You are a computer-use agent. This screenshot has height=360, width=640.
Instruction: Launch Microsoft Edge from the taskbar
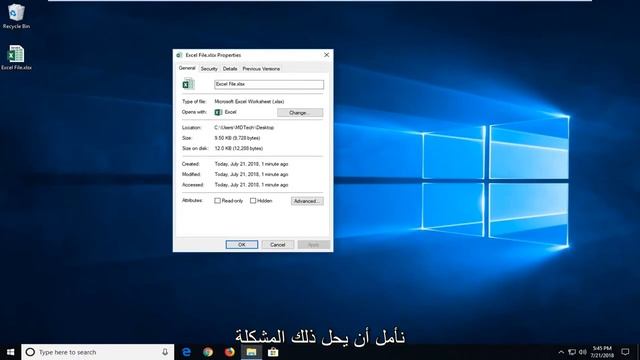tap(187, 352)
